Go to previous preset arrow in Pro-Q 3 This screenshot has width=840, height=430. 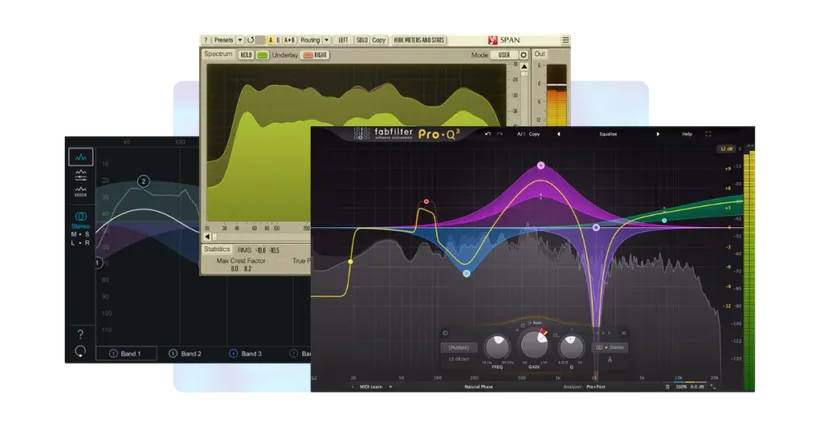pyautogui.click(x=558, y=134)
